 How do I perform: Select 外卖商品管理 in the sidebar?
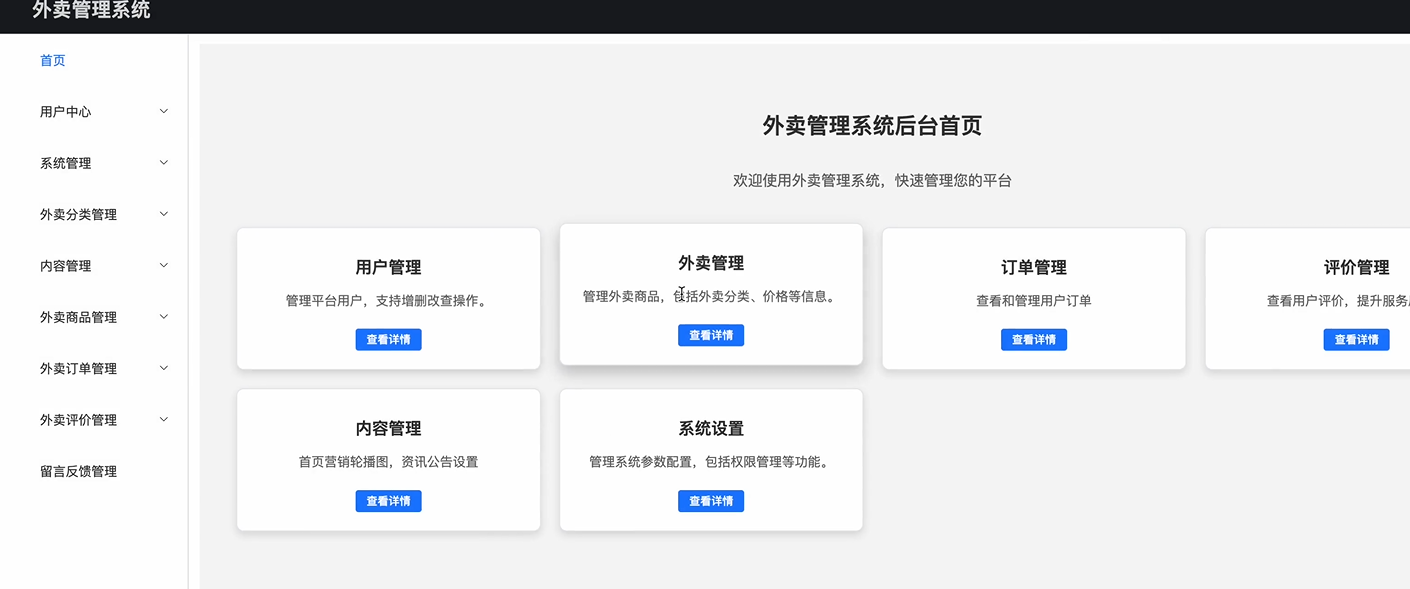pos(79,317)
